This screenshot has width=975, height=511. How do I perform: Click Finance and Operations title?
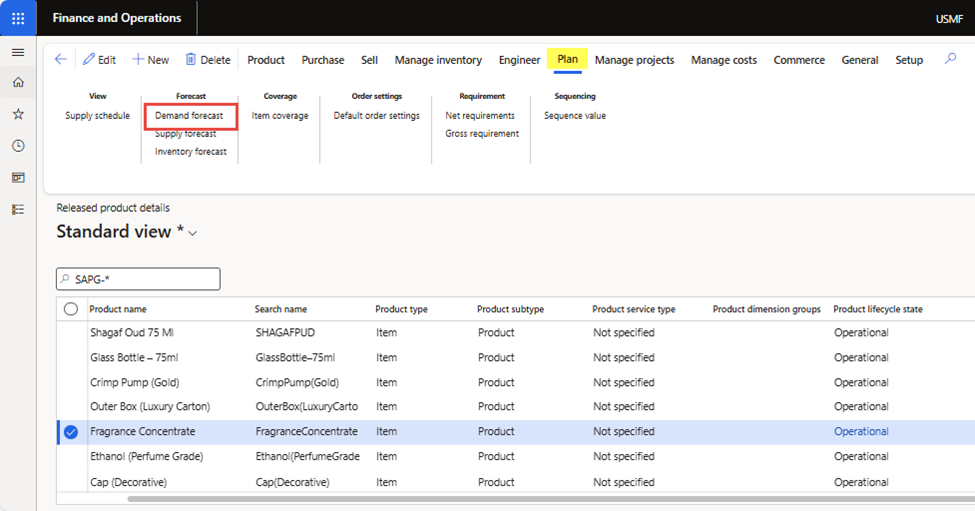click(117, 18)
